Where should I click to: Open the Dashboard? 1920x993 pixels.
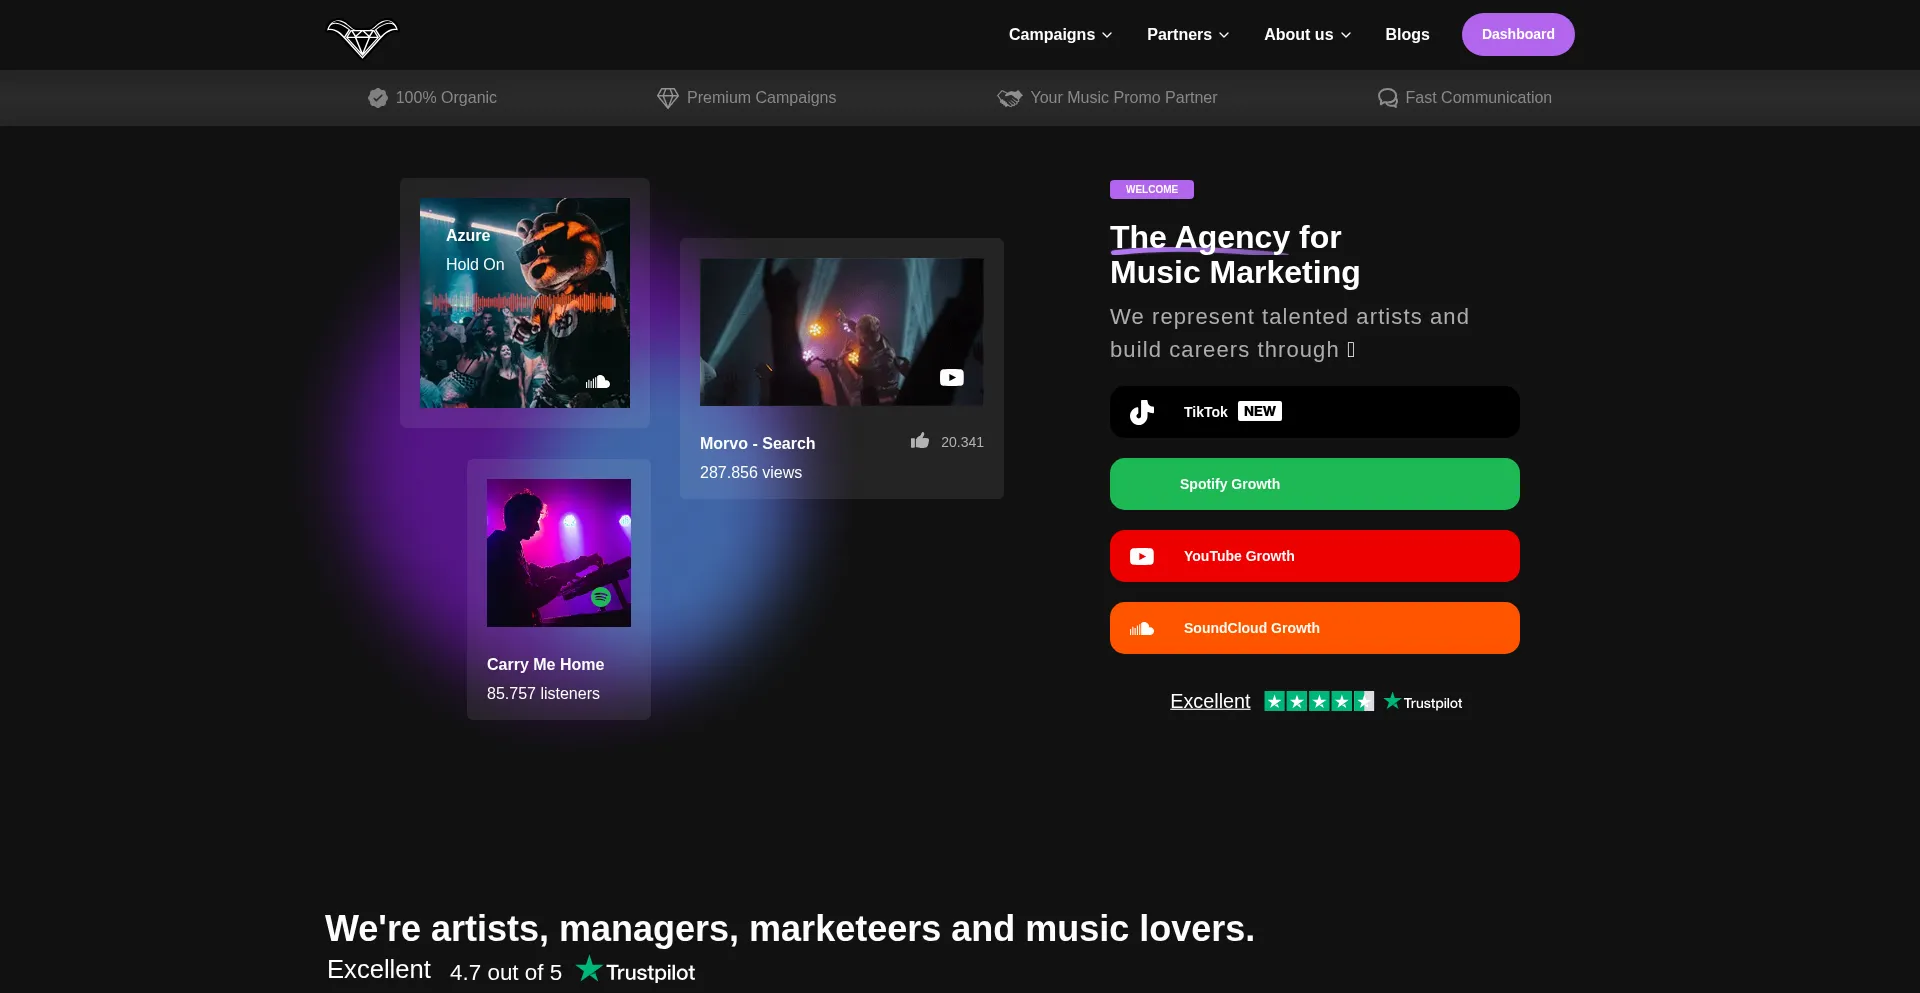click(1518, 34)
